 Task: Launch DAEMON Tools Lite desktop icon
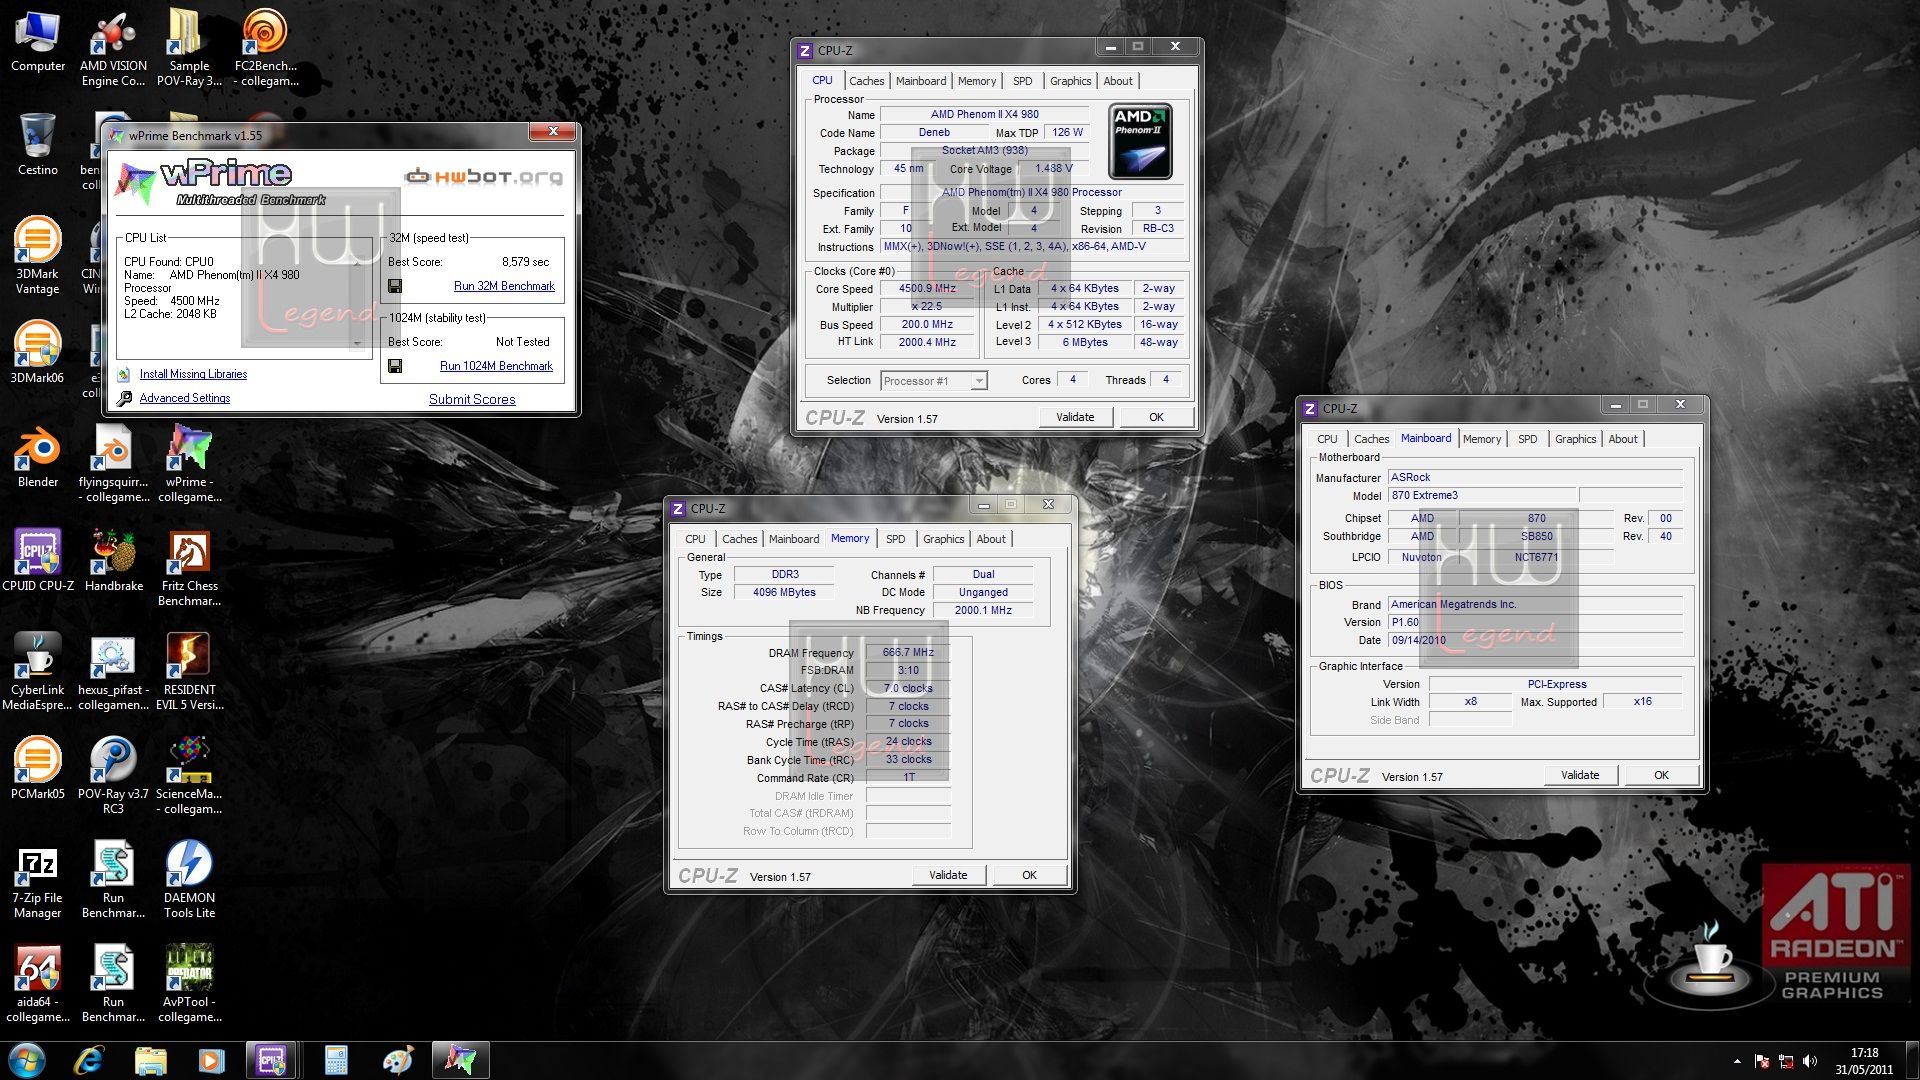tap(189, 880)
